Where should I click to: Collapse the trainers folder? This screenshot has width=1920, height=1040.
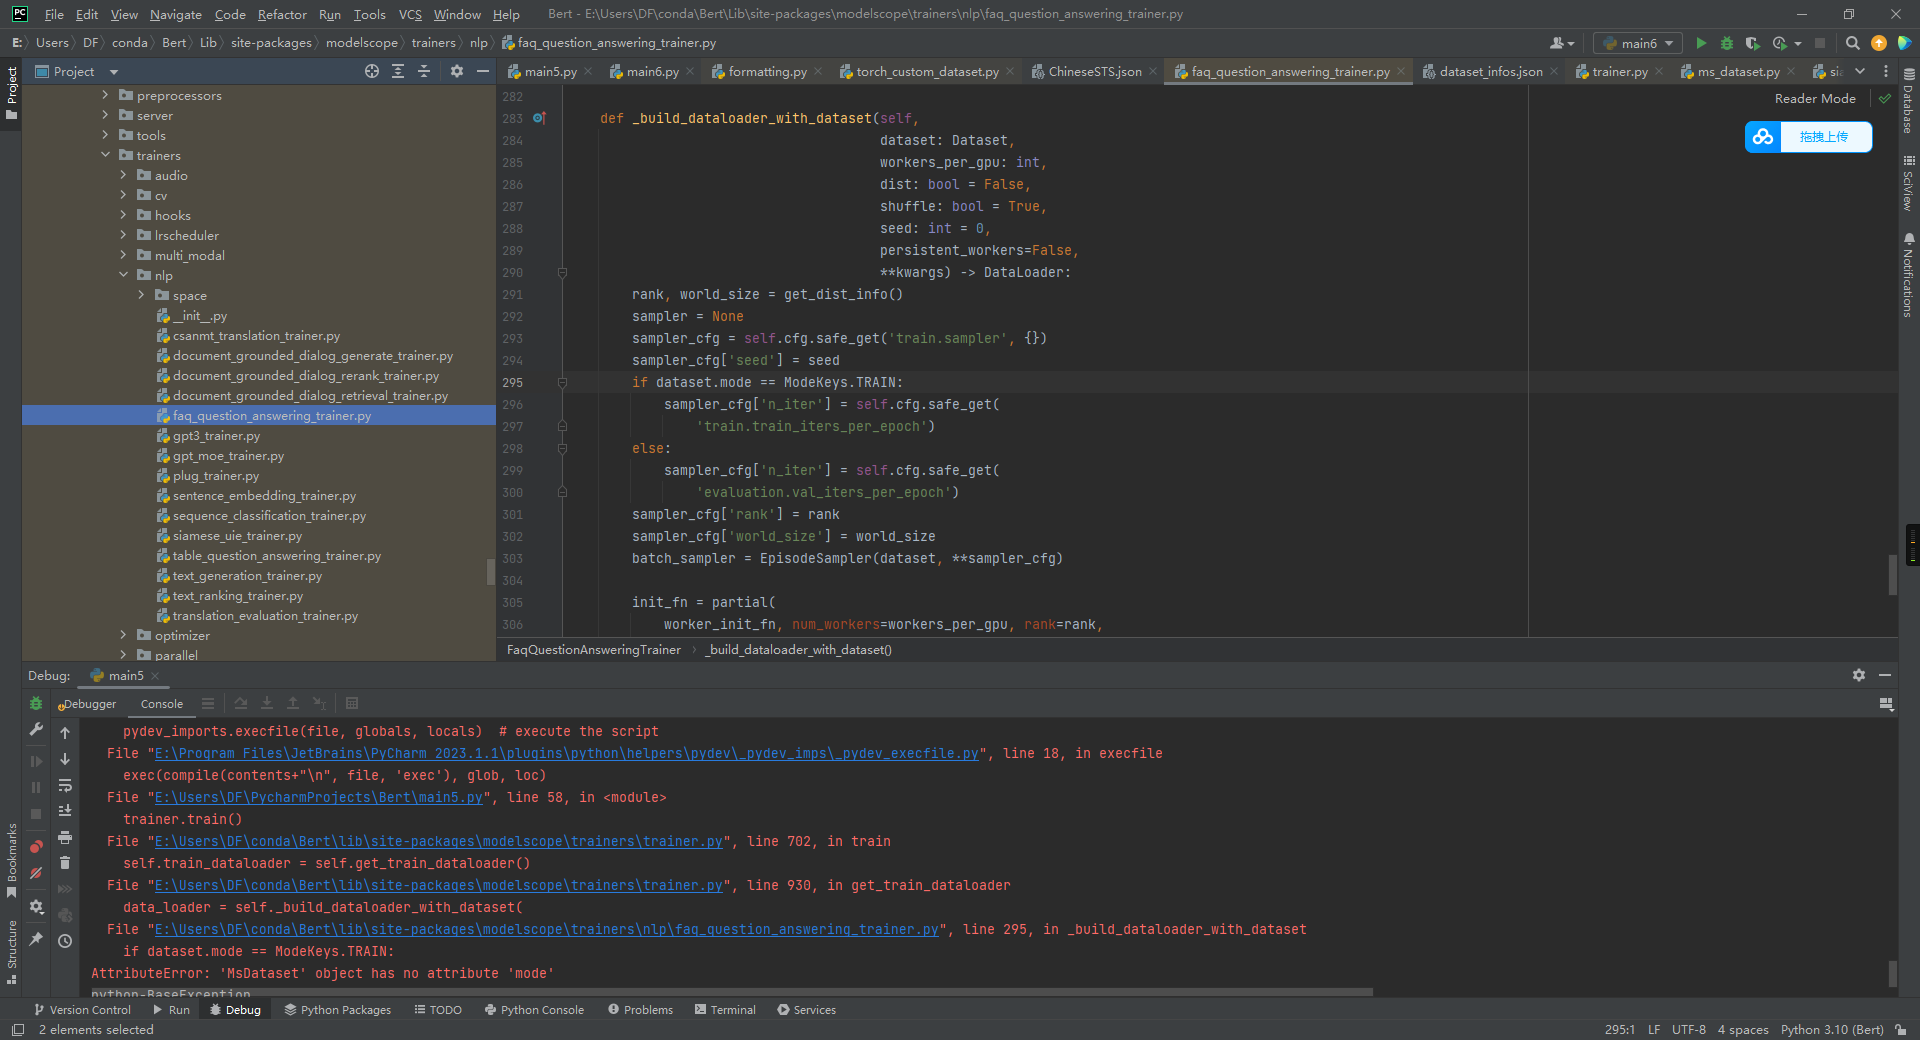pos(106,155)
